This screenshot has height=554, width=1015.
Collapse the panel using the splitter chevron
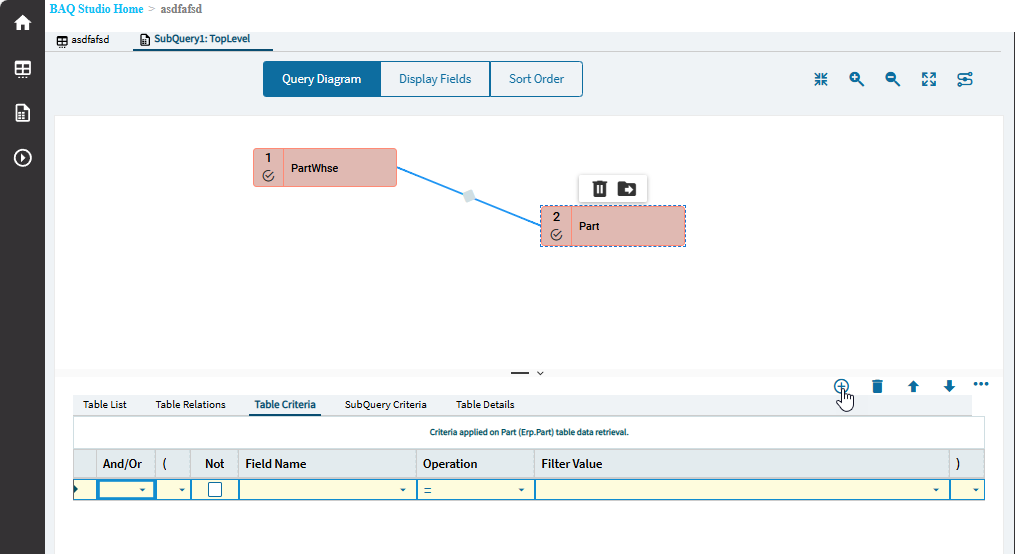[540, 373]
